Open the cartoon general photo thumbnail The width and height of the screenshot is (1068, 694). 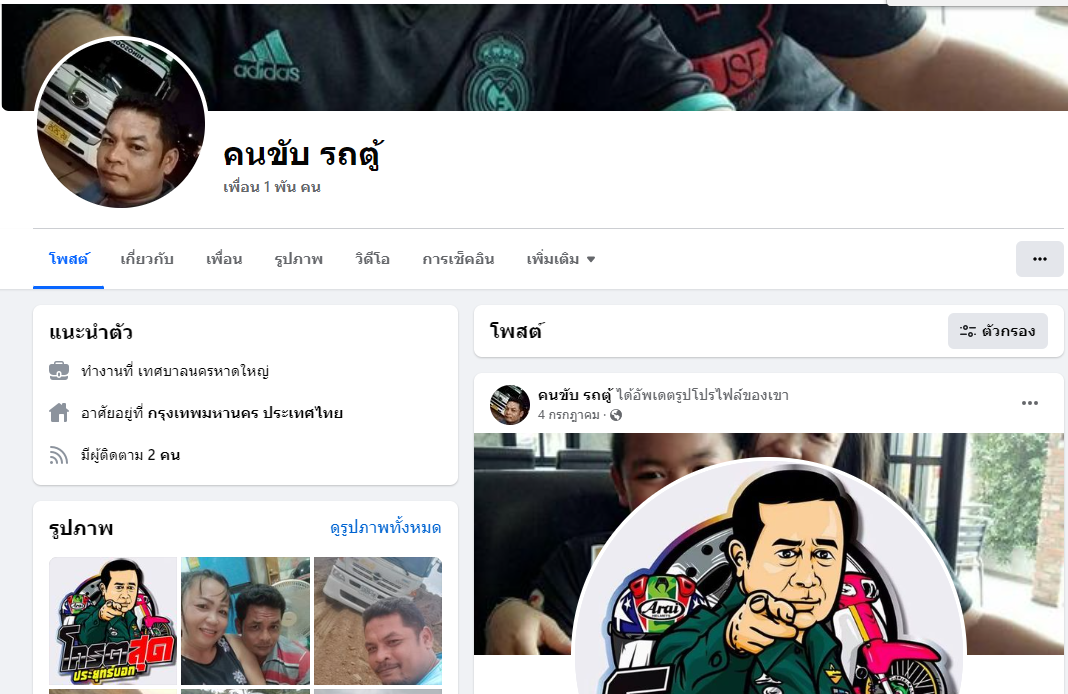113,620
